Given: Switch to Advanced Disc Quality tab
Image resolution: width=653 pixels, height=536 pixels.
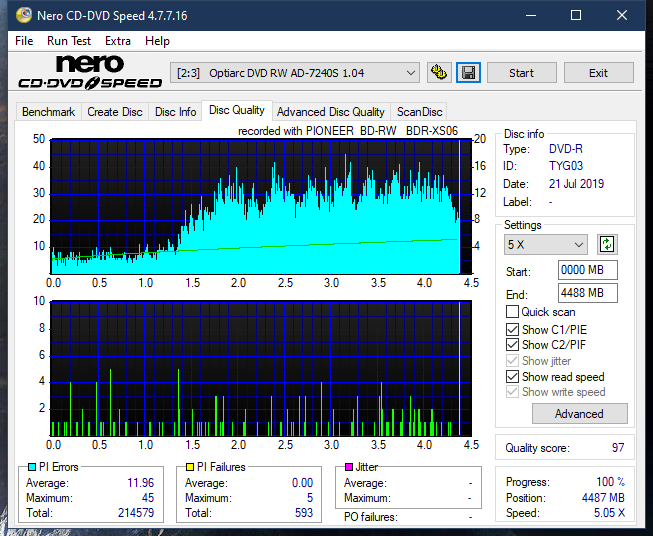Looking at the screenshot, I should coord(331,112).
